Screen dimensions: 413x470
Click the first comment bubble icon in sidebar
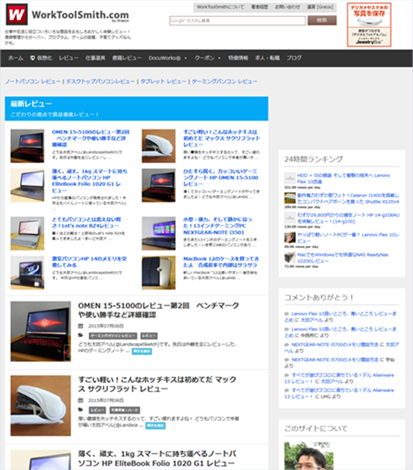point(286,314)
